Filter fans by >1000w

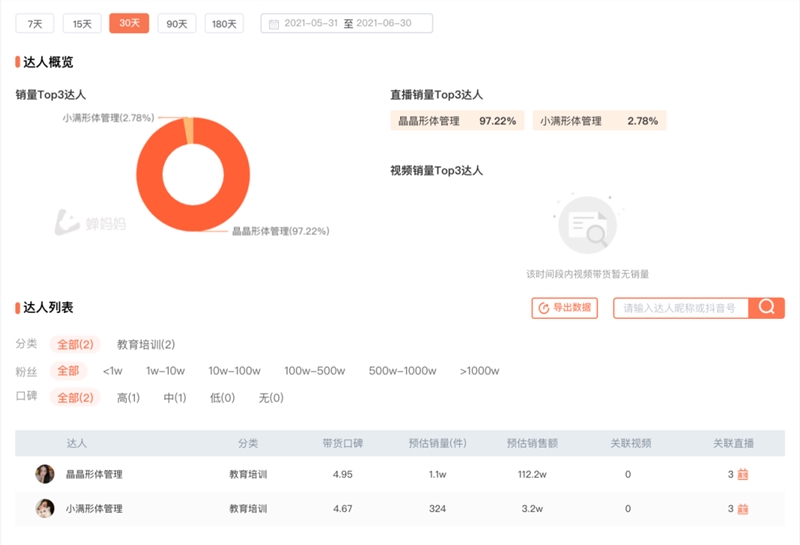[x=479, y=371]
